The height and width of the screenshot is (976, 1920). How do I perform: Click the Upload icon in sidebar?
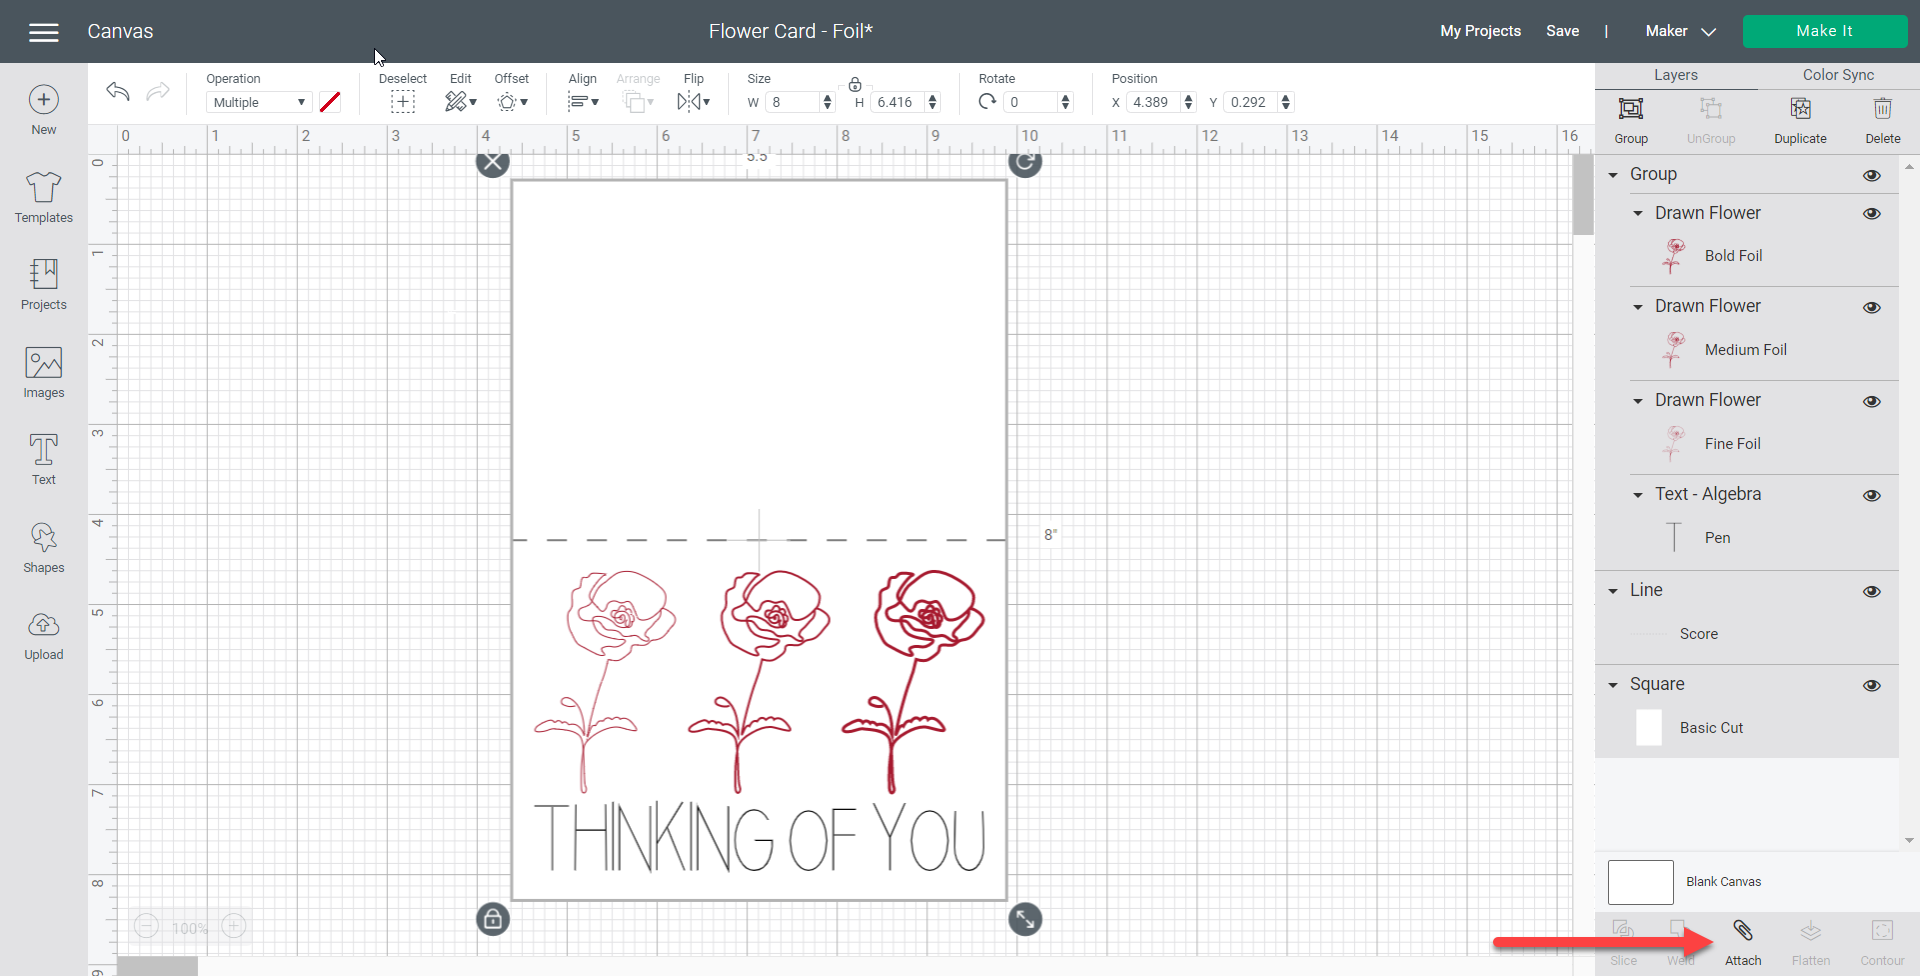(x=43, y=636)
